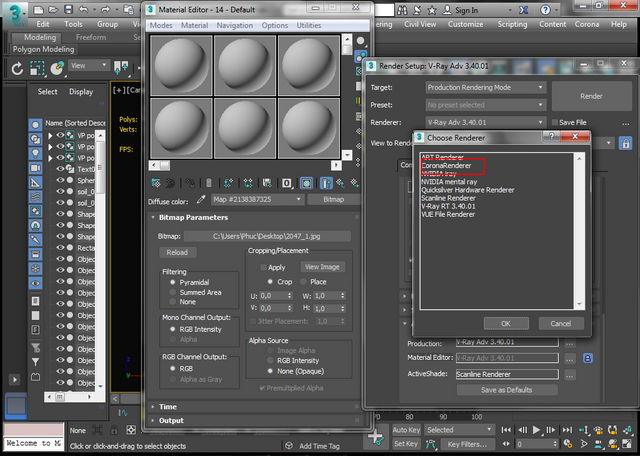Click the Go Forward to Sibling icon
The width and height of the screenshot is (640, 456).
coord(355,183)
